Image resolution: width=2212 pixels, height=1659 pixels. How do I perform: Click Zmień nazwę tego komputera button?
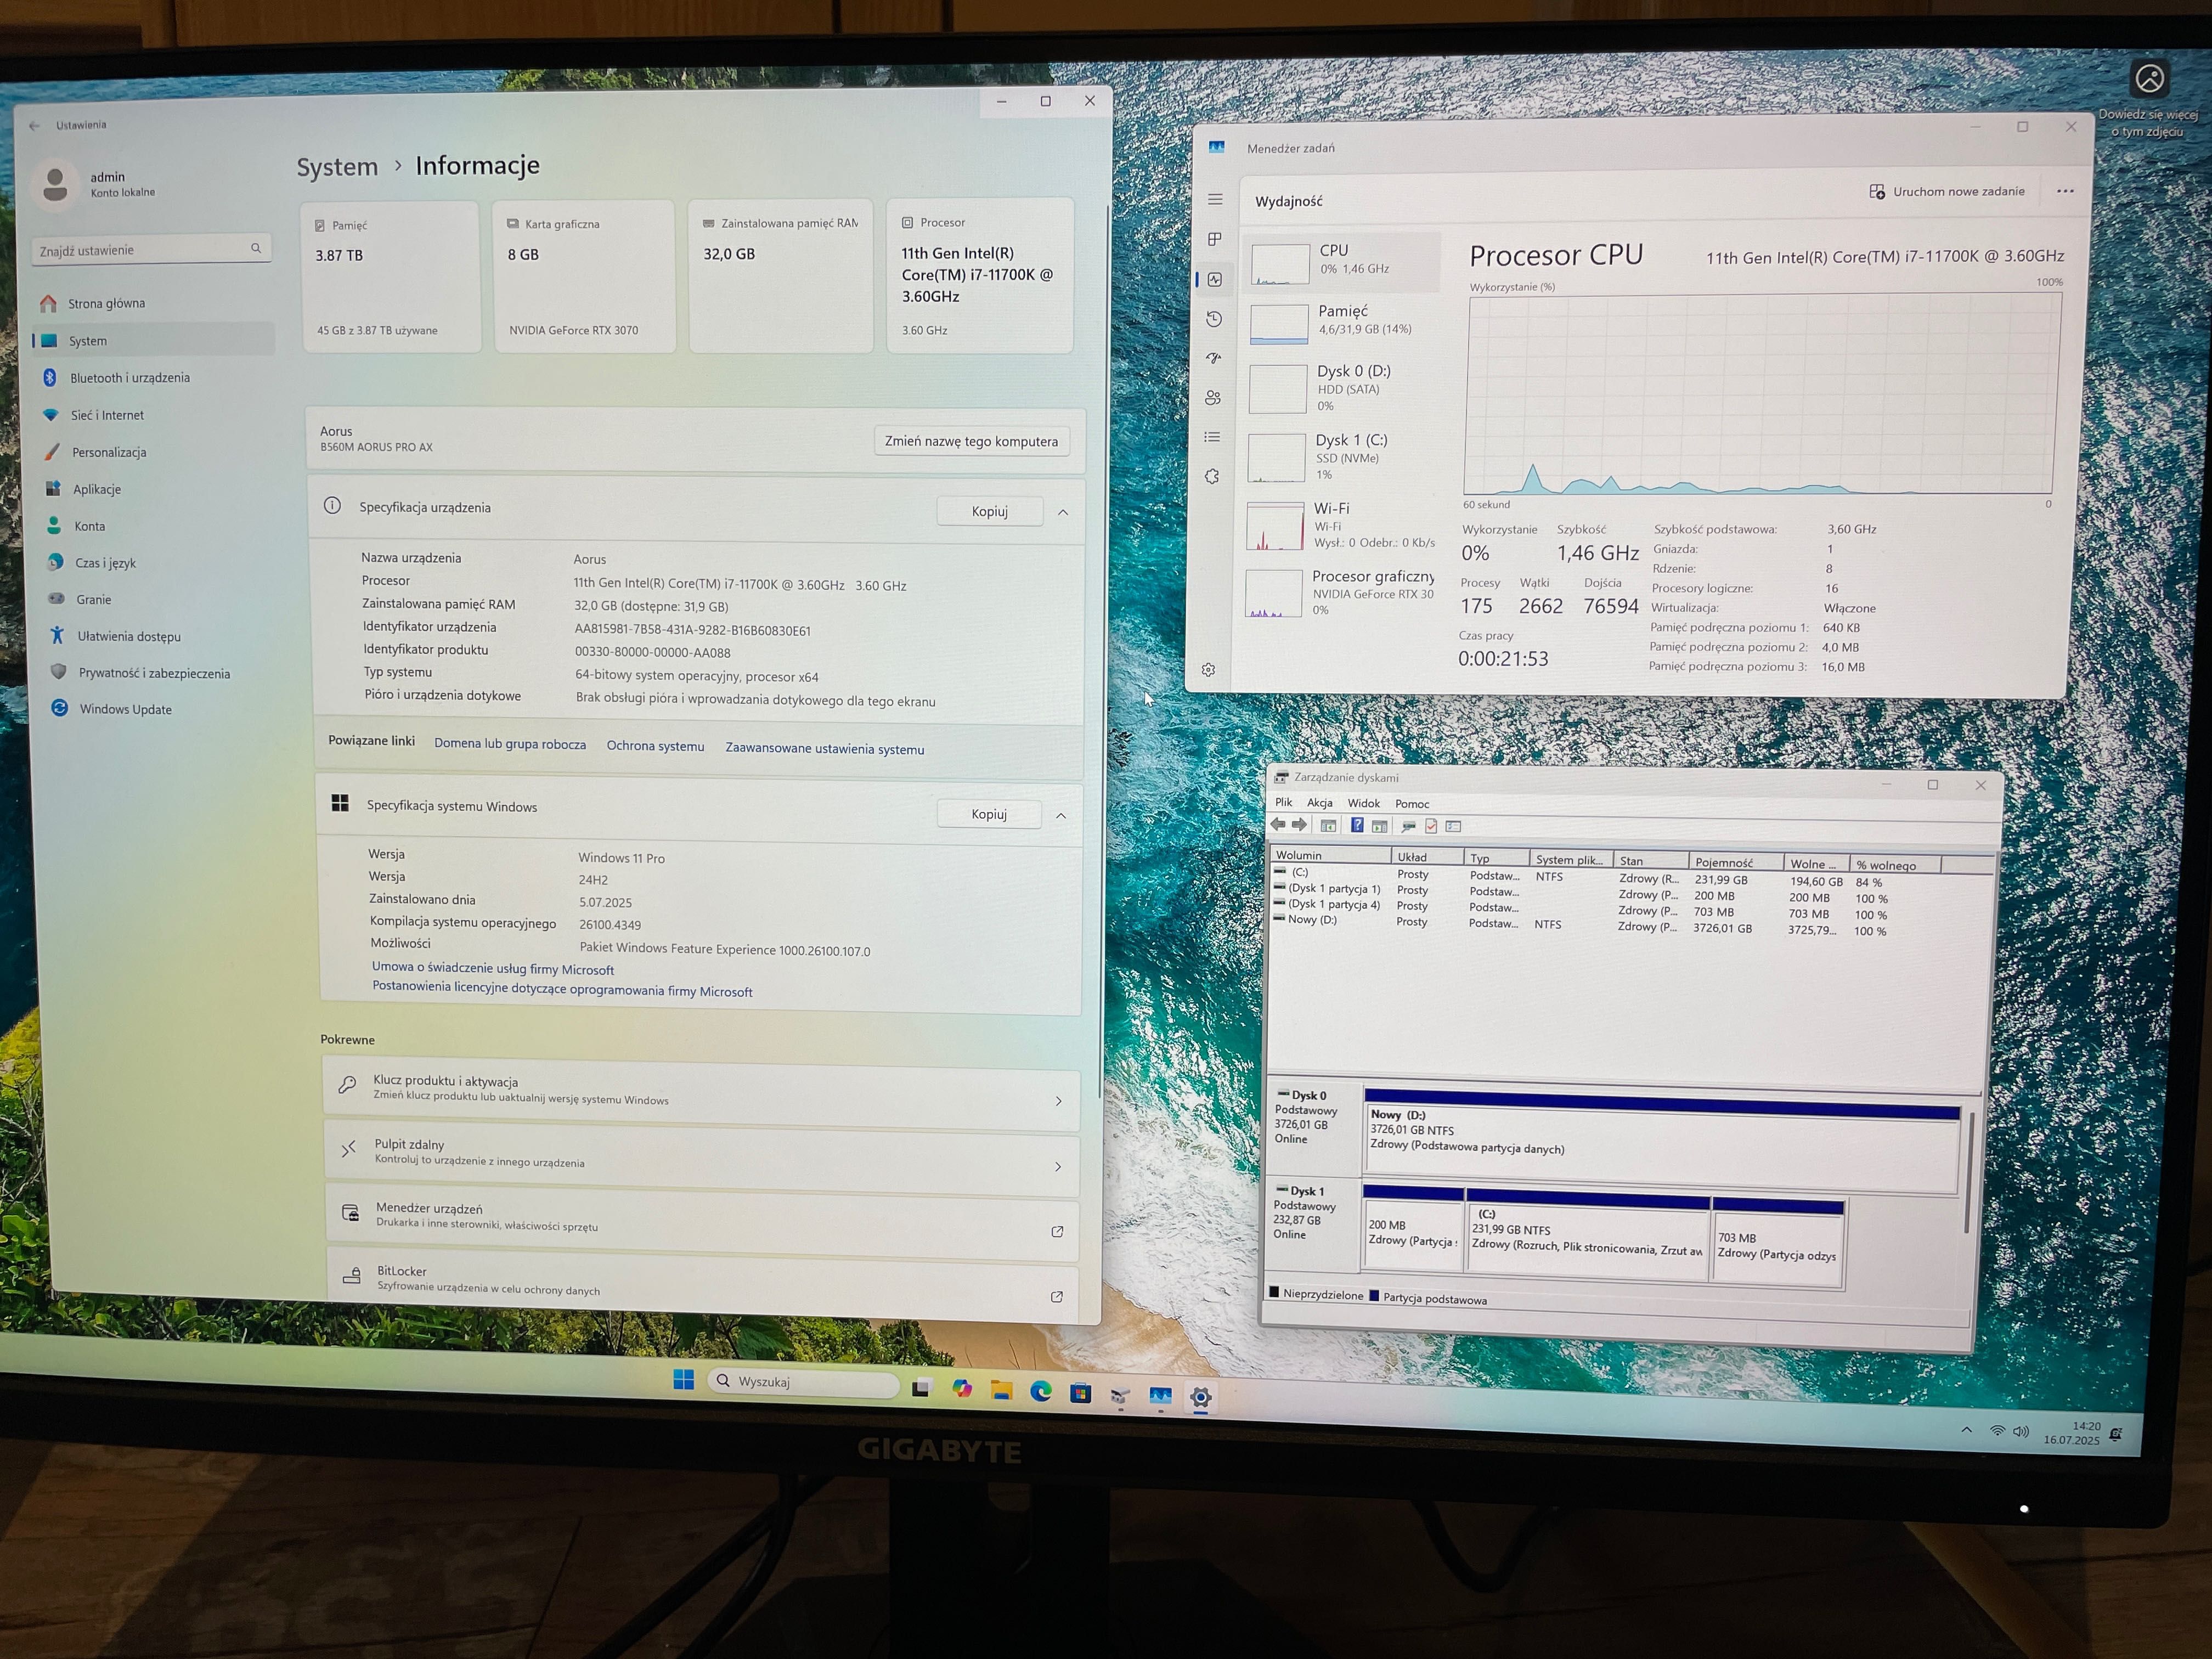971,441
